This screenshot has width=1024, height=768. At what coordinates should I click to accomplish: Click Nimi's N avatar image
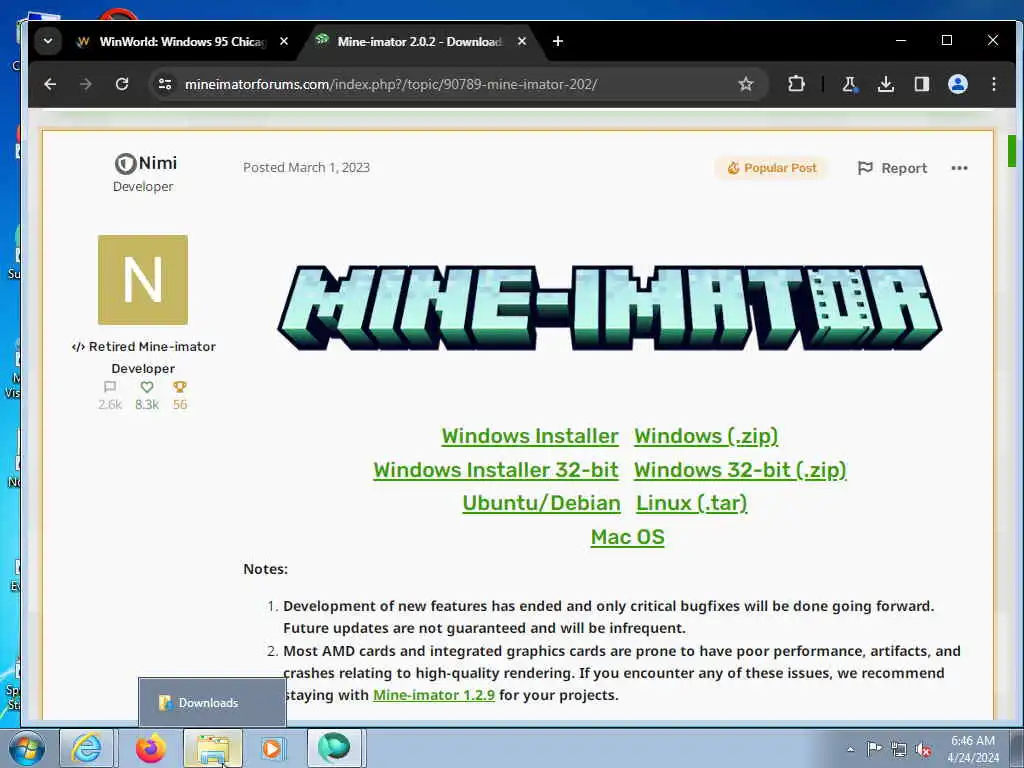coord(143,280)
